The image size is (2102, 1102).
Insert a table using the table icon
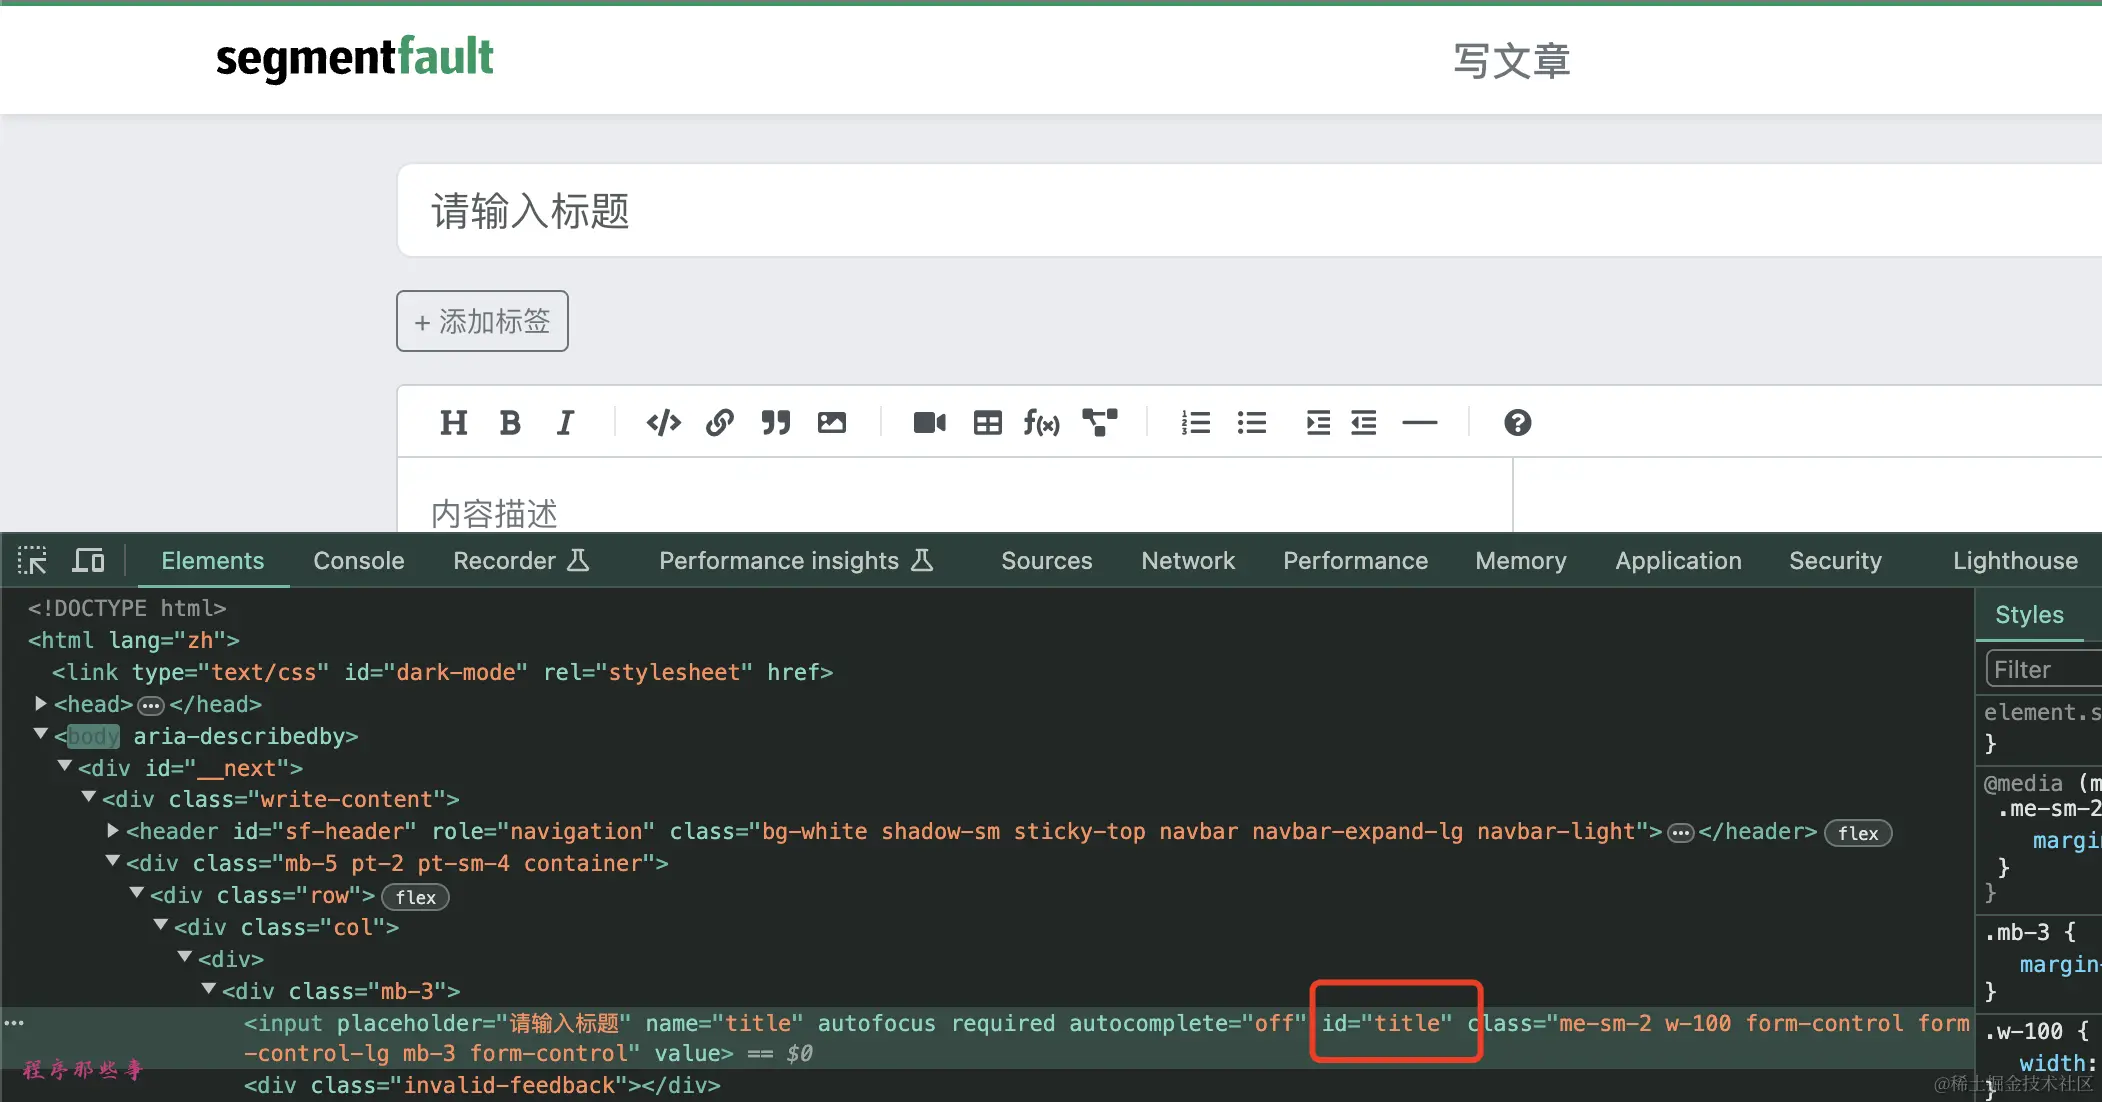[x=987, y=423]
